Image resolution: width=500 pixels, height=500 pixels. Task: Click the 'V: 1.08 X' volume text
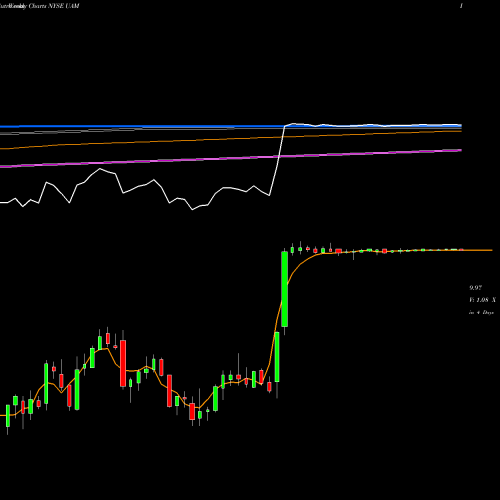(x=482, y=300)
